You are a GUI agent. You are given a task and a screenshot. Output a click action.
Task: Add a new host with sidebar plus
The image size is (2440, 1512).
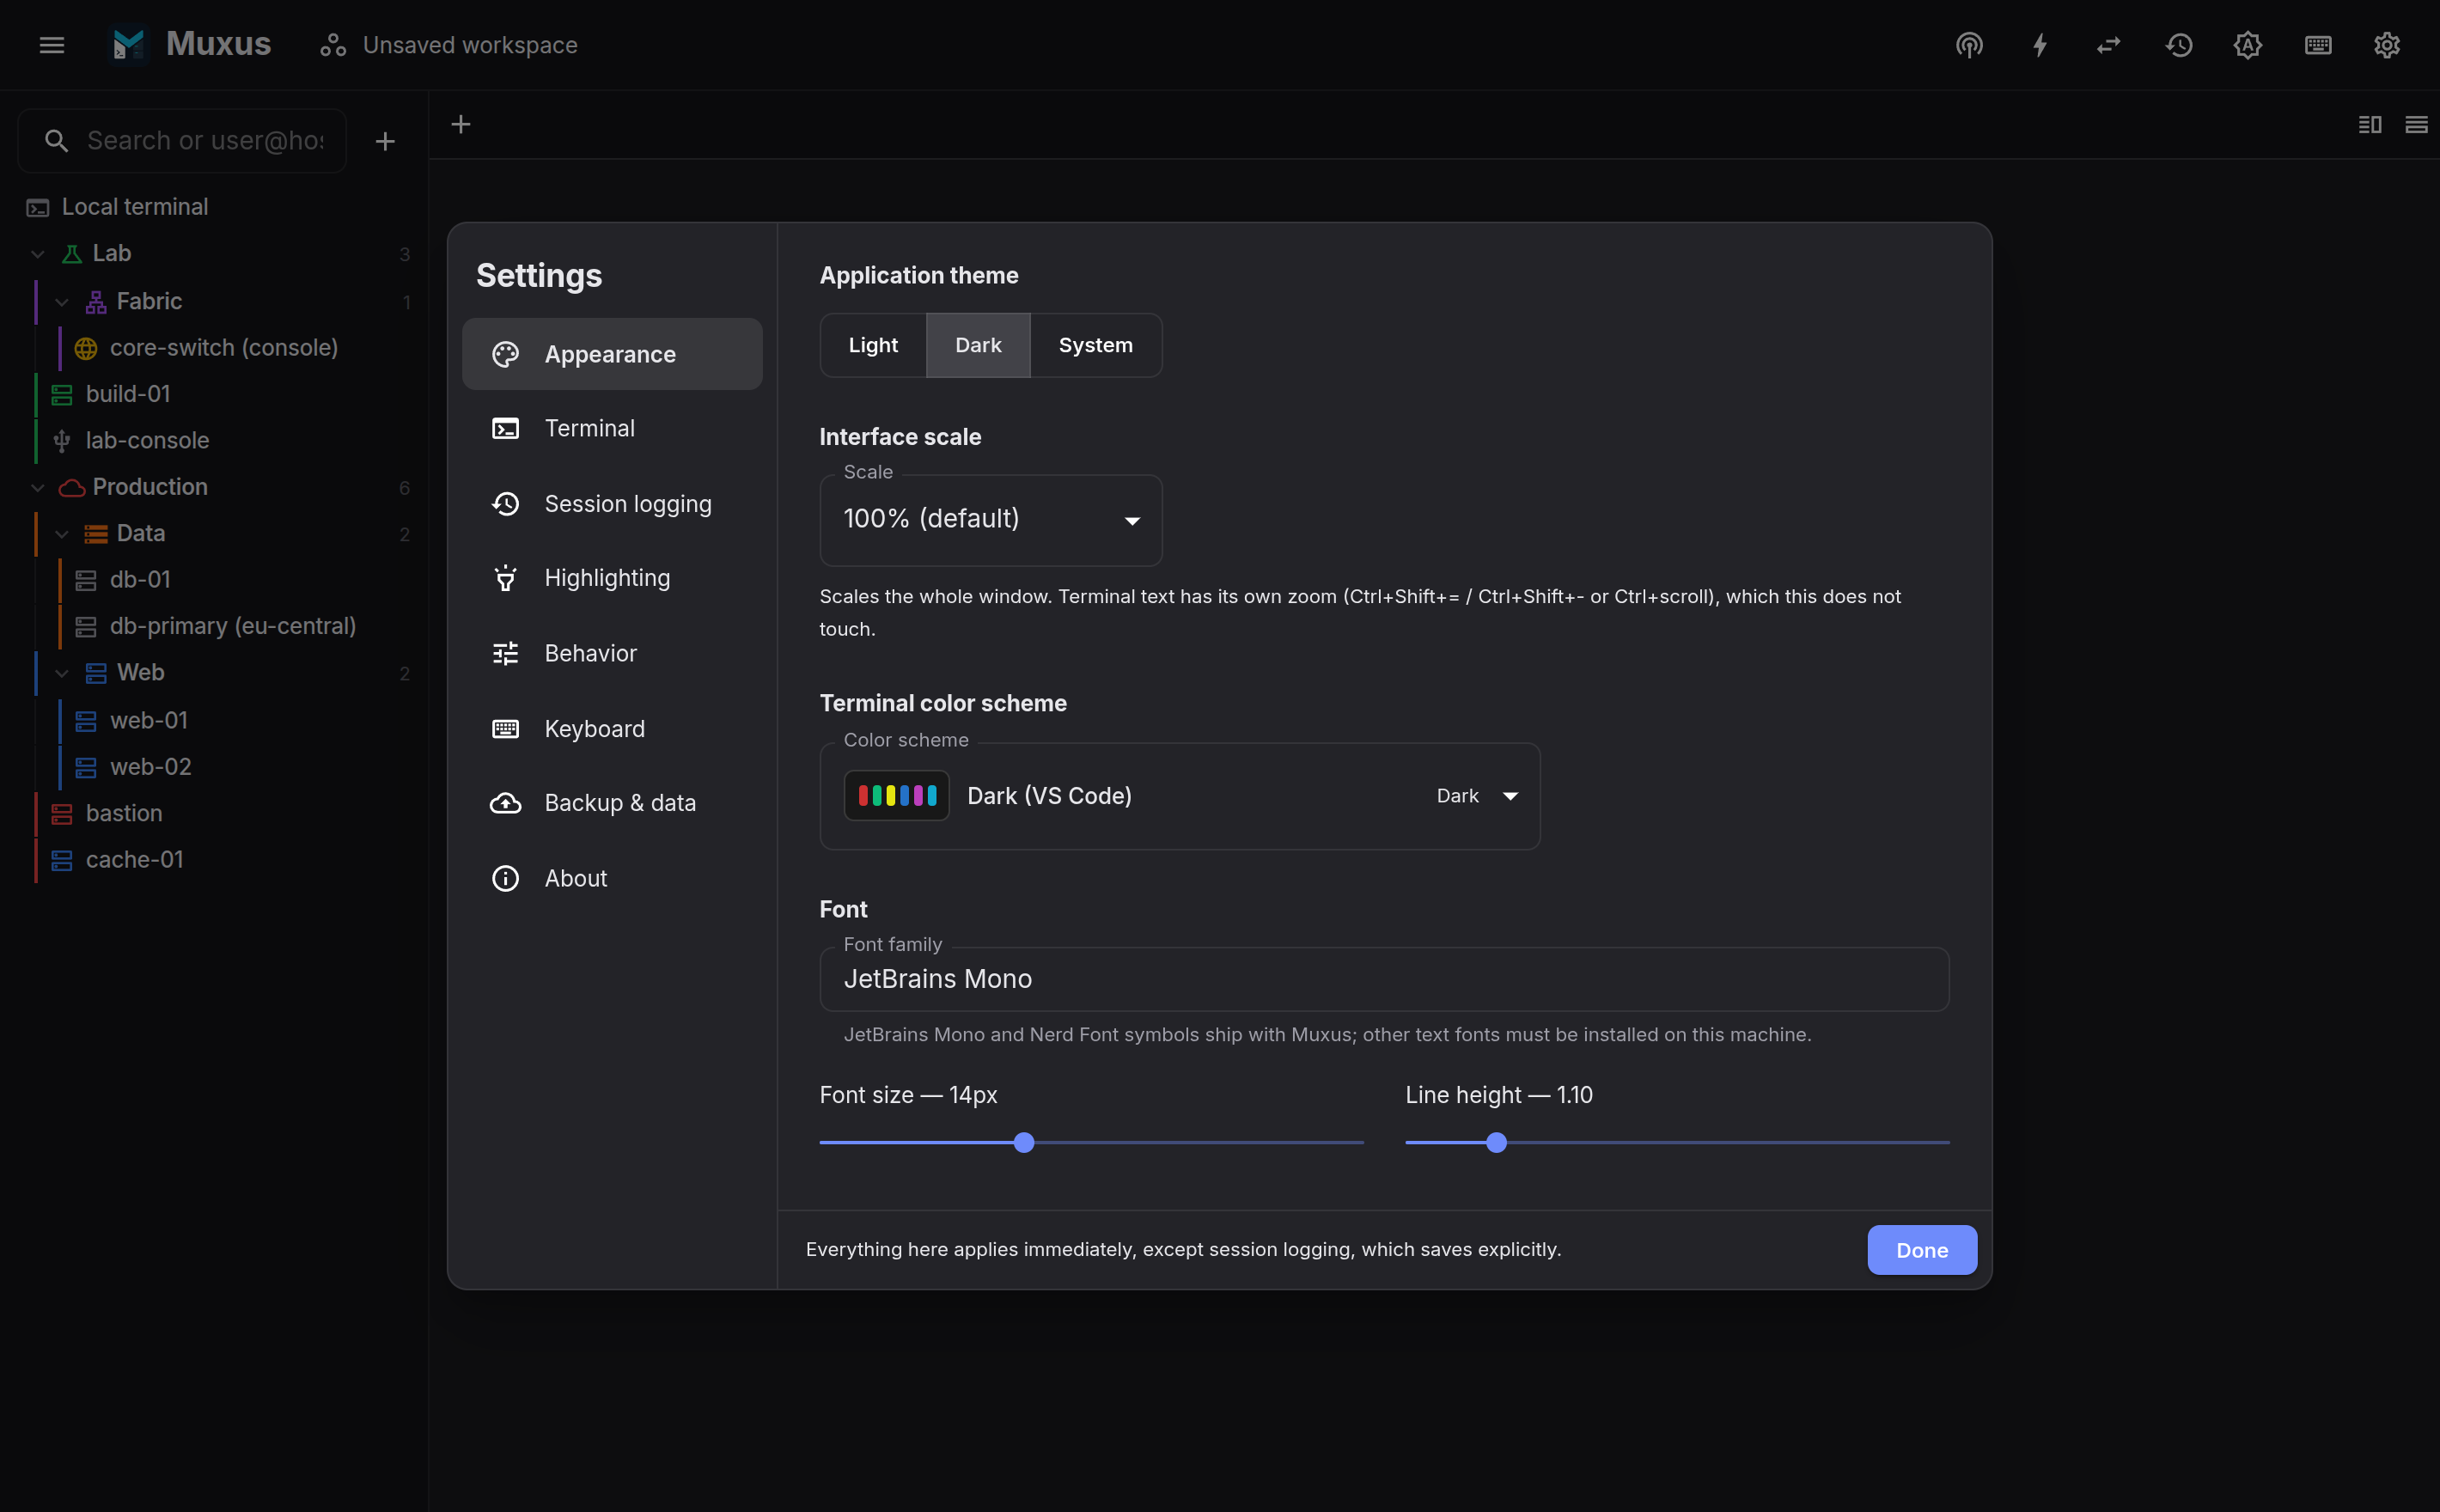(385, 141)
